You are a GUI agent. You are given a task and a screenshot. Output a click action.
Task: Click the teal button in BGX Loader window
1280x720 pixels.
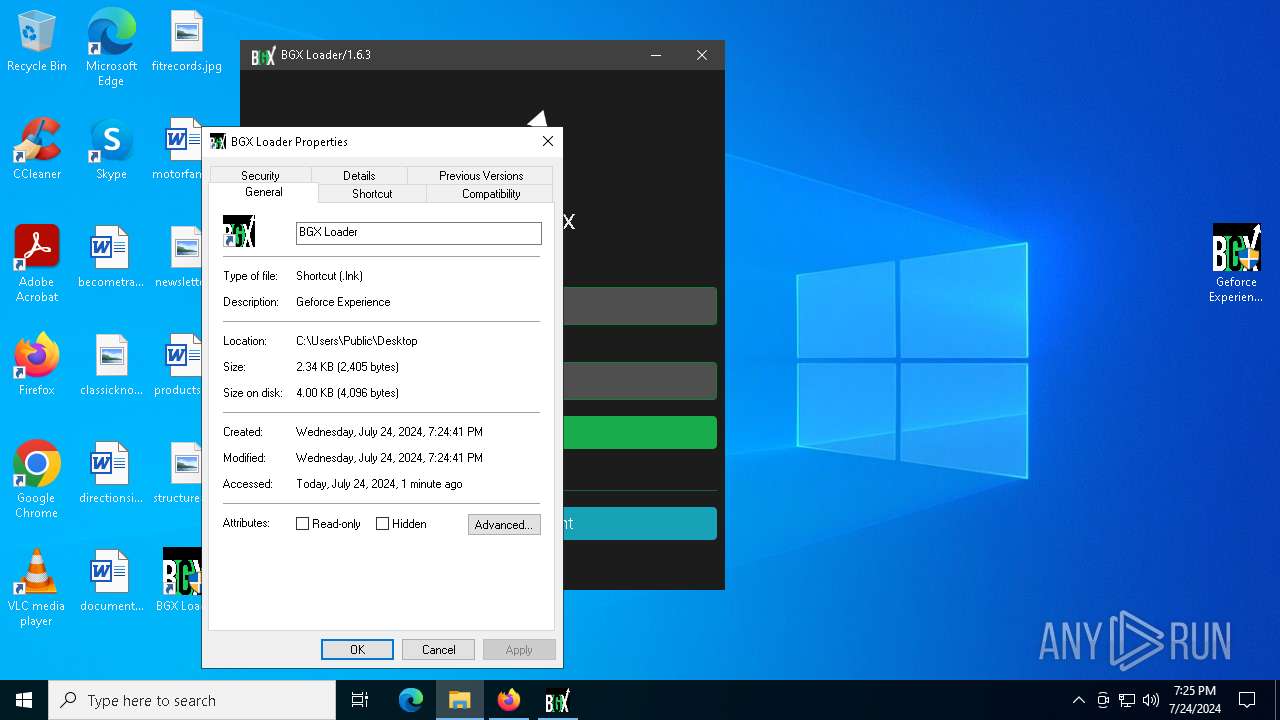point(640,523)
